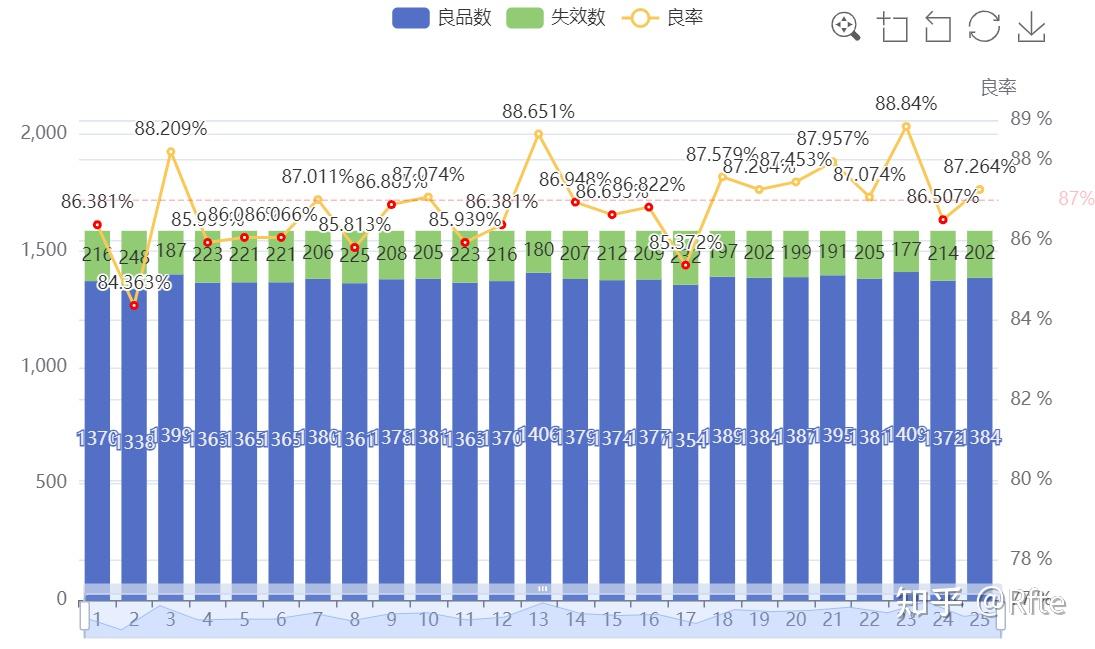
Task: Click the refresh restore chart icon
Action: pyautogui.click(x=984, y=28)
